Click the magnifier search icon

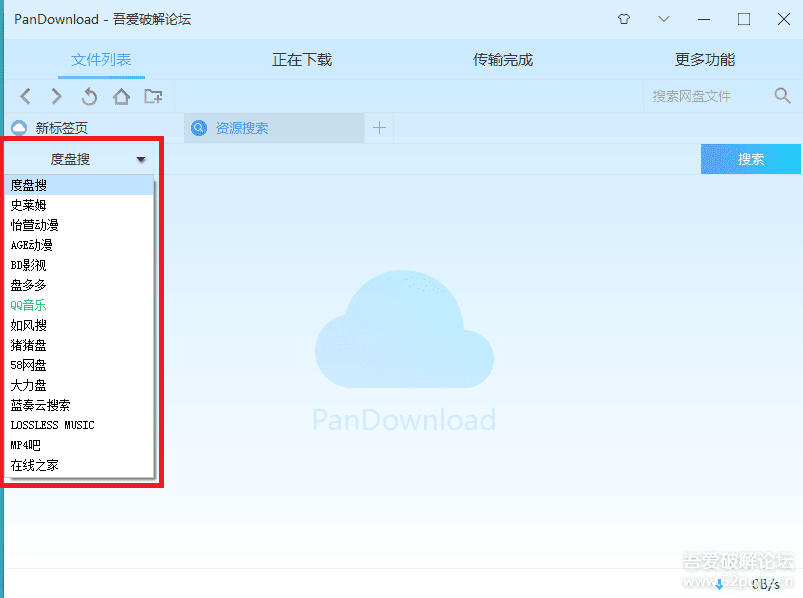pos(782,96)
